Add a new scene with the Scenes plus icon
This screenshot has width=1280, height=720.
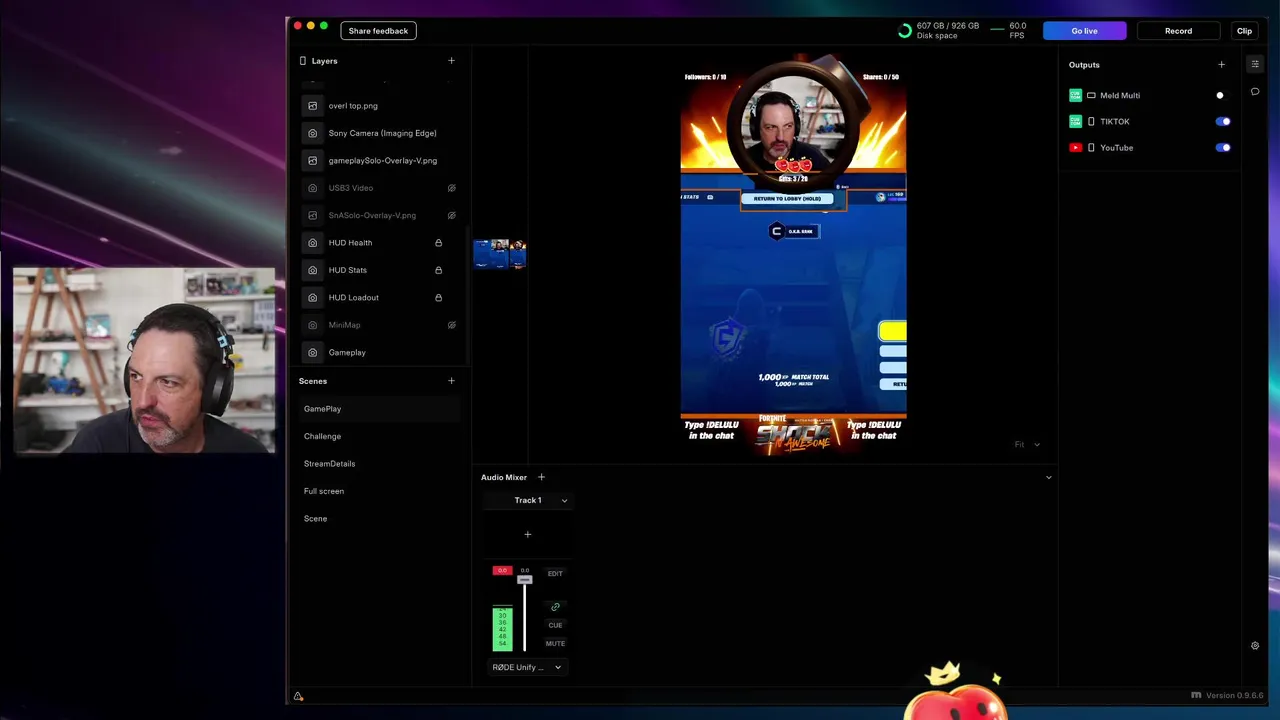(x=451, y=381)
